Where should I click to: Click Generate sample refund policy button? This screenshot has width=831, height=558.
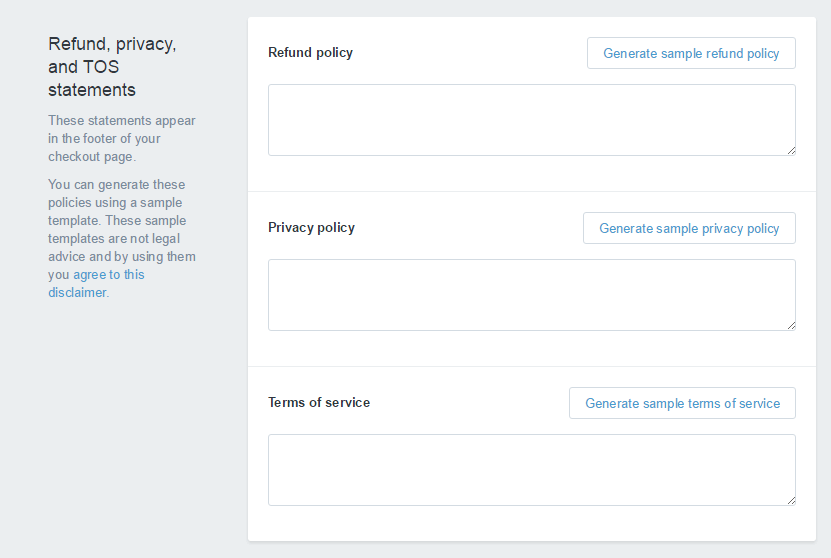tap(691, 54)
